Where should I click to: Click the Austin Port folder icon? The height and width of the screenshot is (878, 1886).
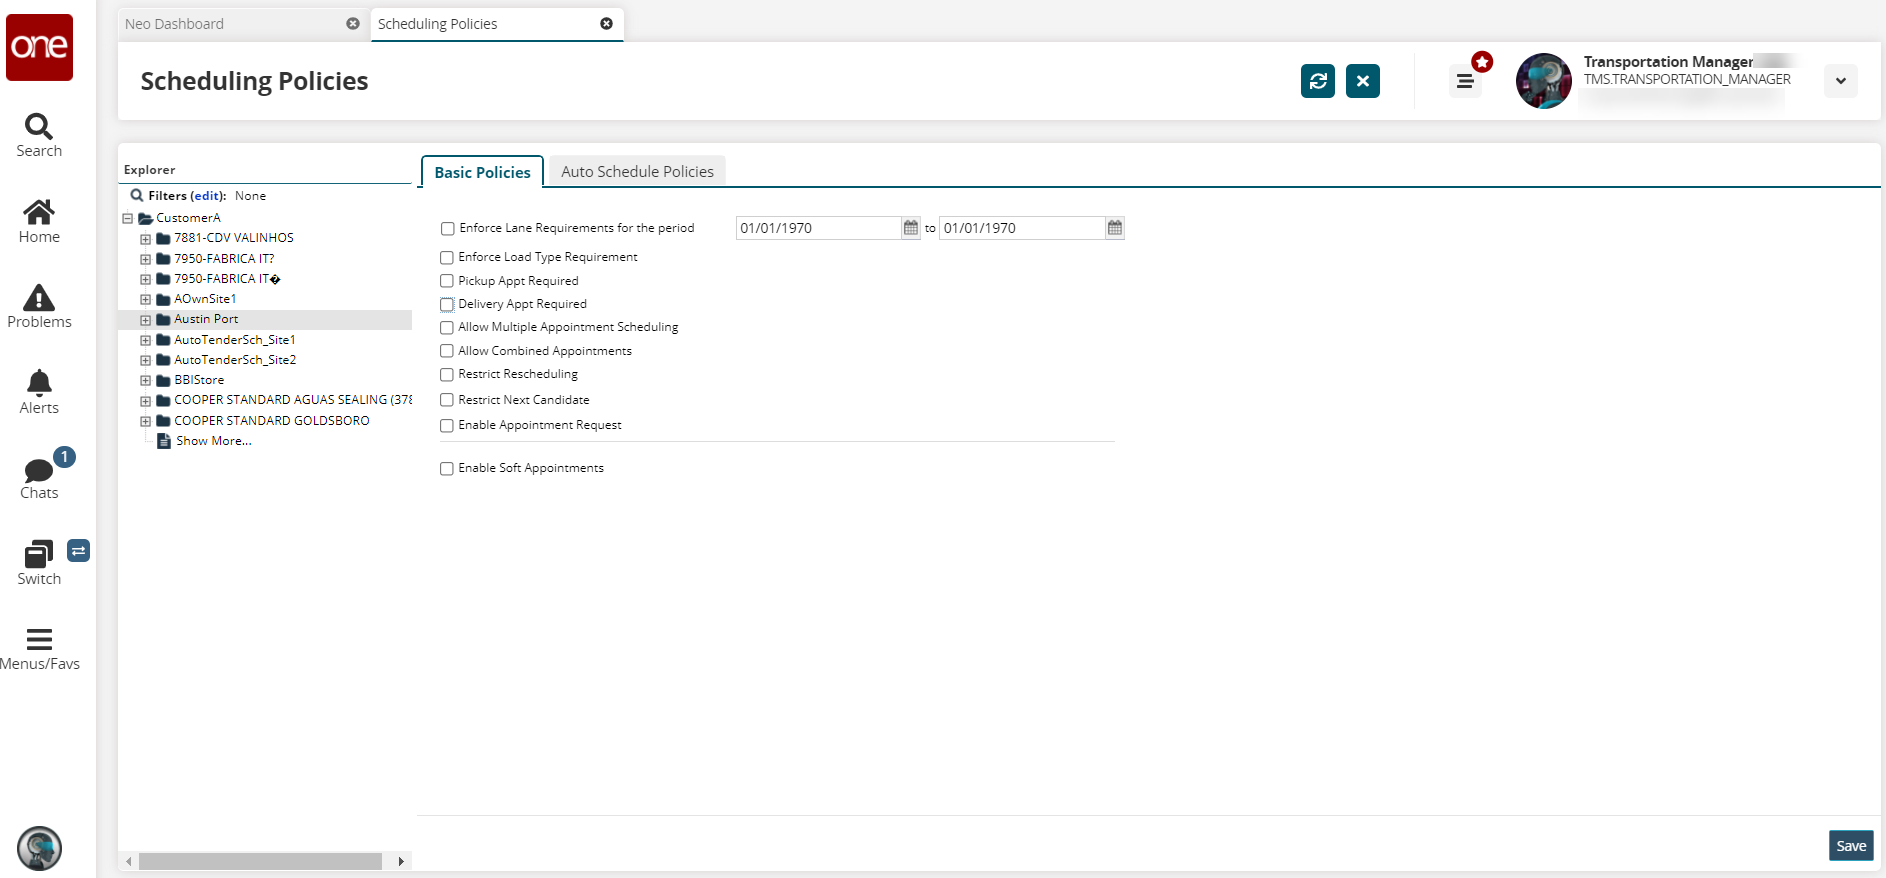coord(163,320)
